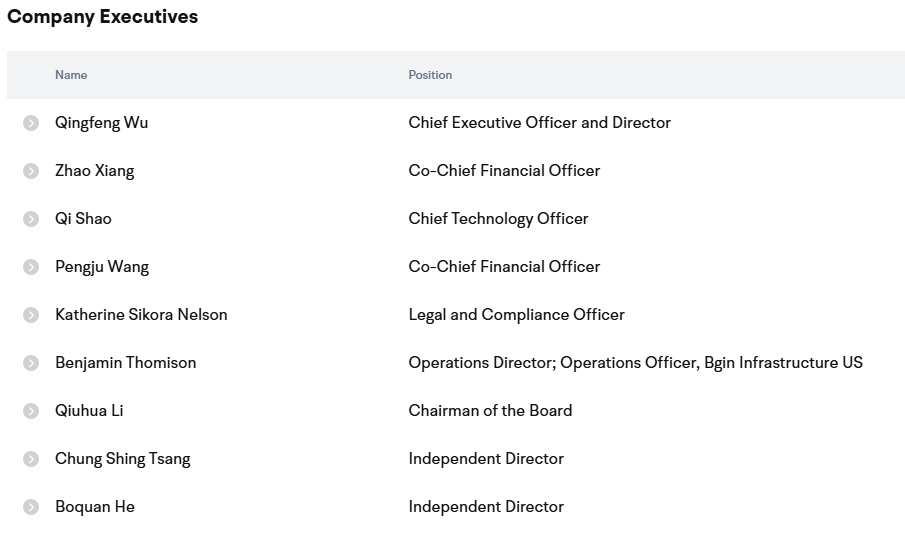Click chevron icon beside Chung Shing Tsang

point(31,459)
